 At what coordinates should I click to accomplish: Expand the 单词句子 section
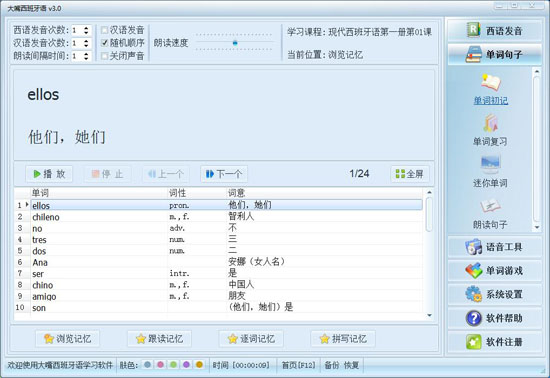(x=495, y=54)
